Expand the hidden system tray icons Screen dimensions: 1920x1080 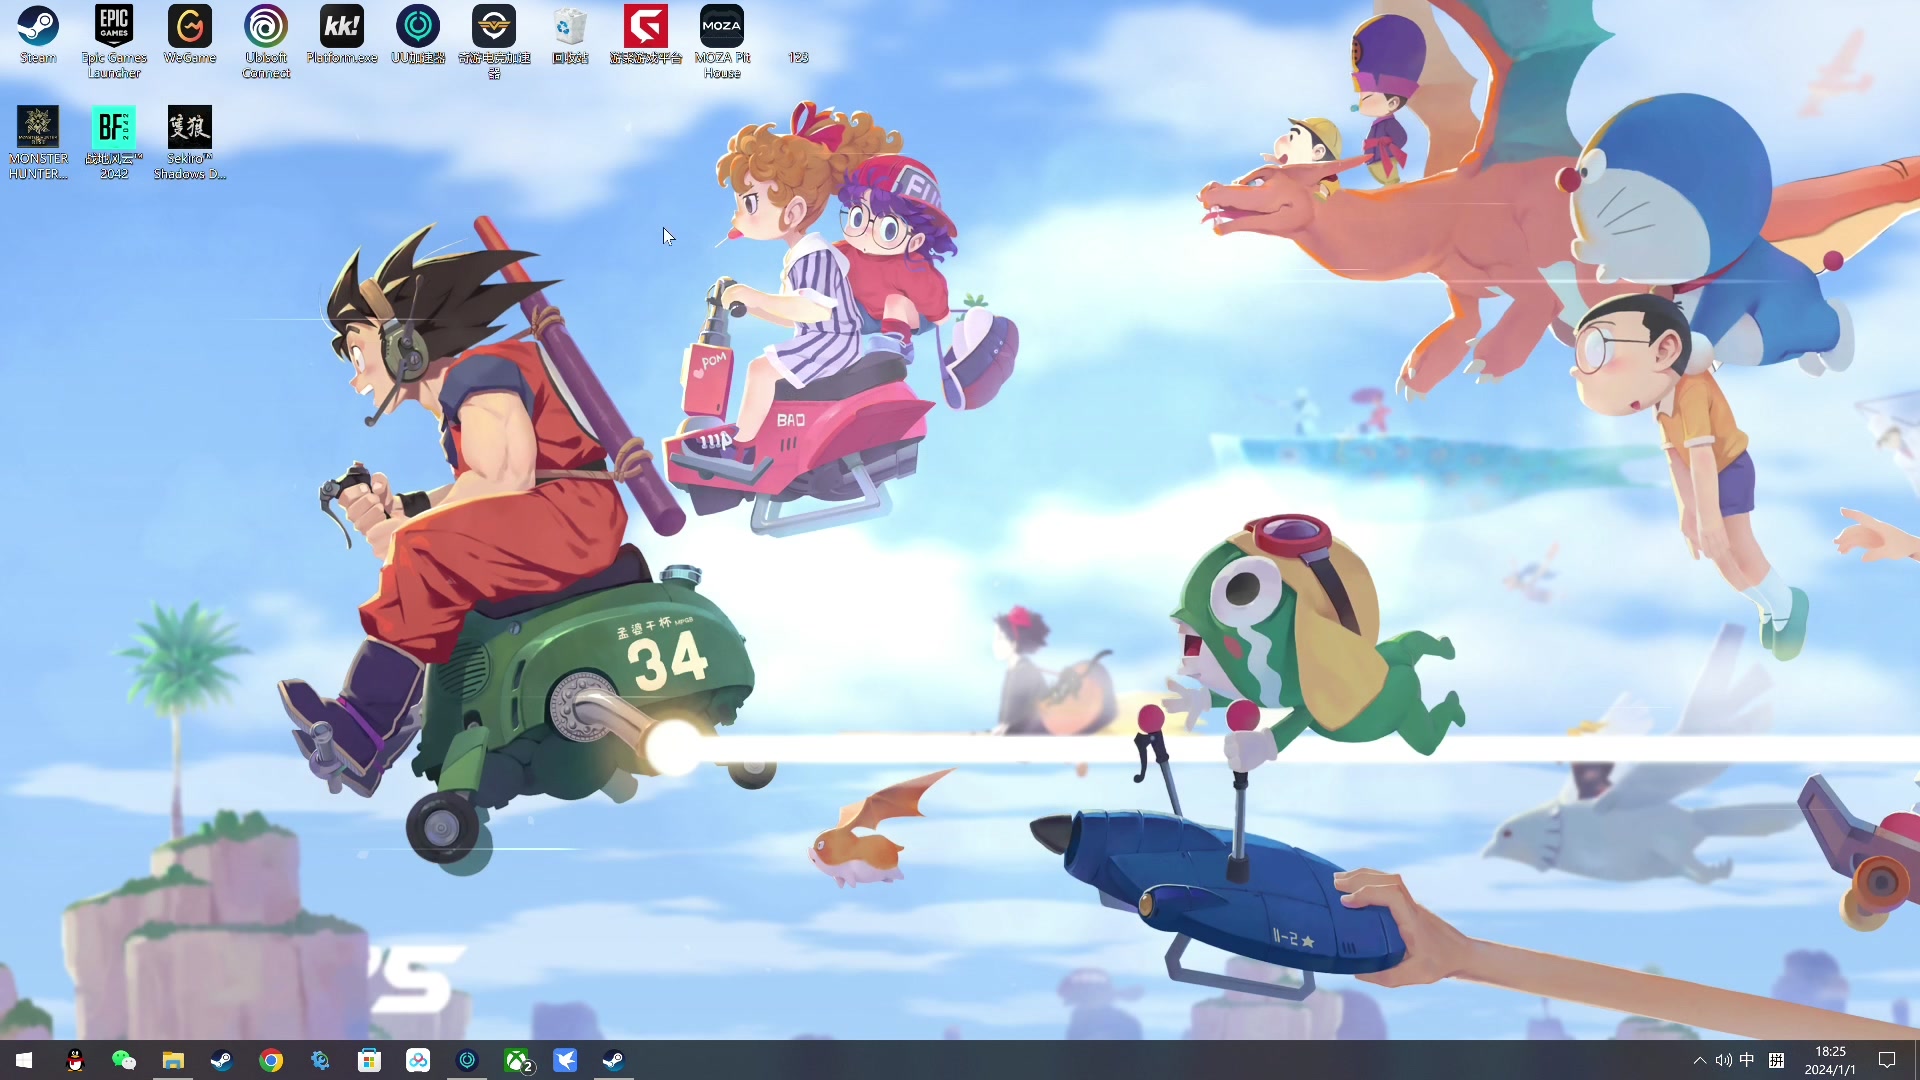[x=1699, y=1060]
